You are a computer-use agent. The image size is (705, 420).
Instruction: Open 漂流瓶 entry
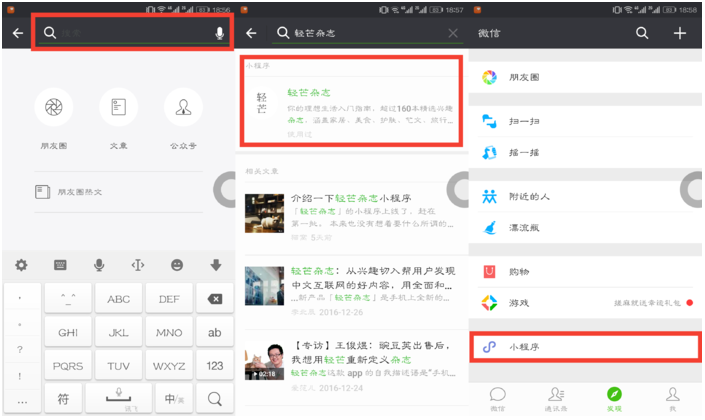[x=585, y=228]
